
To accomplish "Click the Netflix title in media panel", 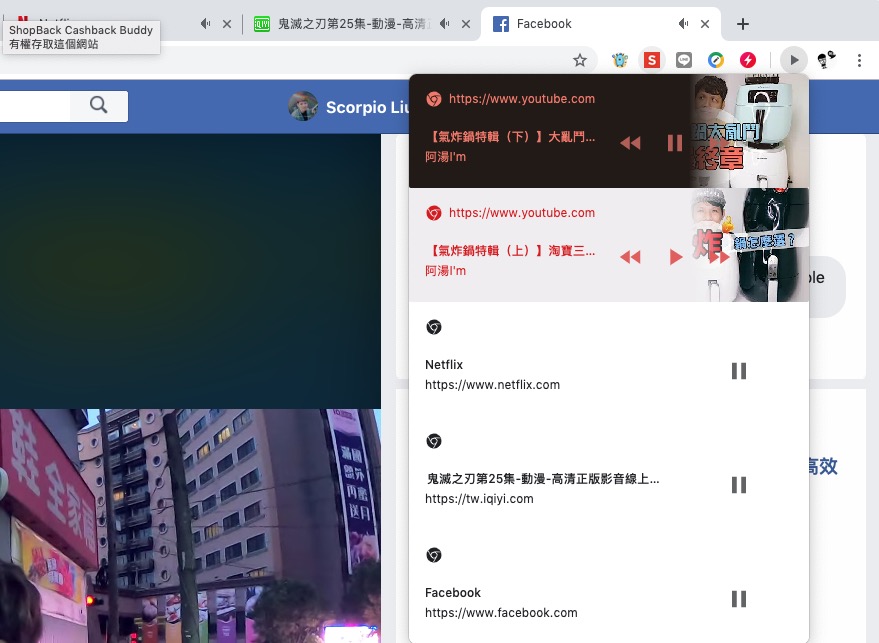I will click(x=444, y=364).
